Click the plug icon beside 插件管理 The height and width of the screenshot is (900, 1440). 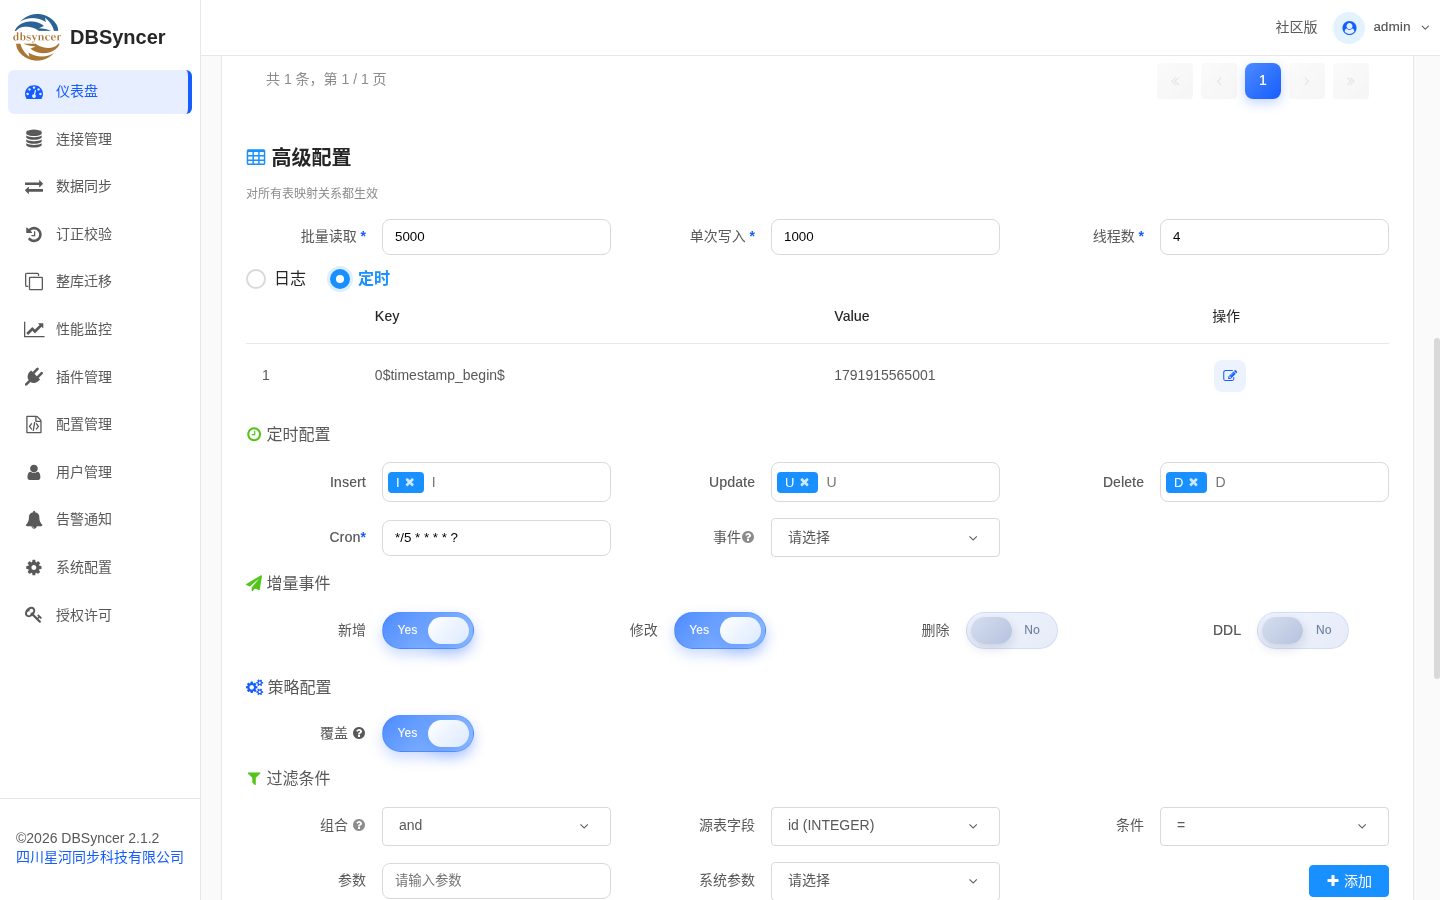coord(34,377)
